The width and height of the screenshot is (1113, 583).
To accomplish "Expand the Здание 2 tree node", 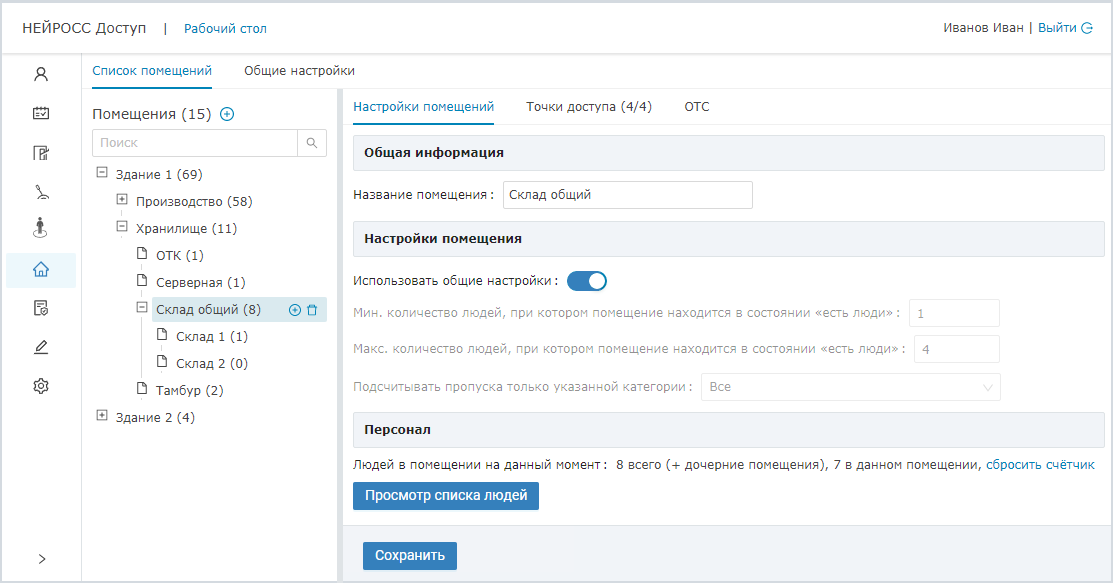I will tap(102, 416).
